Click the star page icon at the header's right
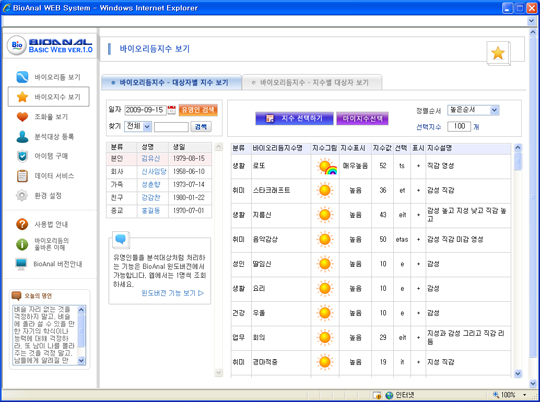Screen dimensions: 540x402 tap(498, 53)
